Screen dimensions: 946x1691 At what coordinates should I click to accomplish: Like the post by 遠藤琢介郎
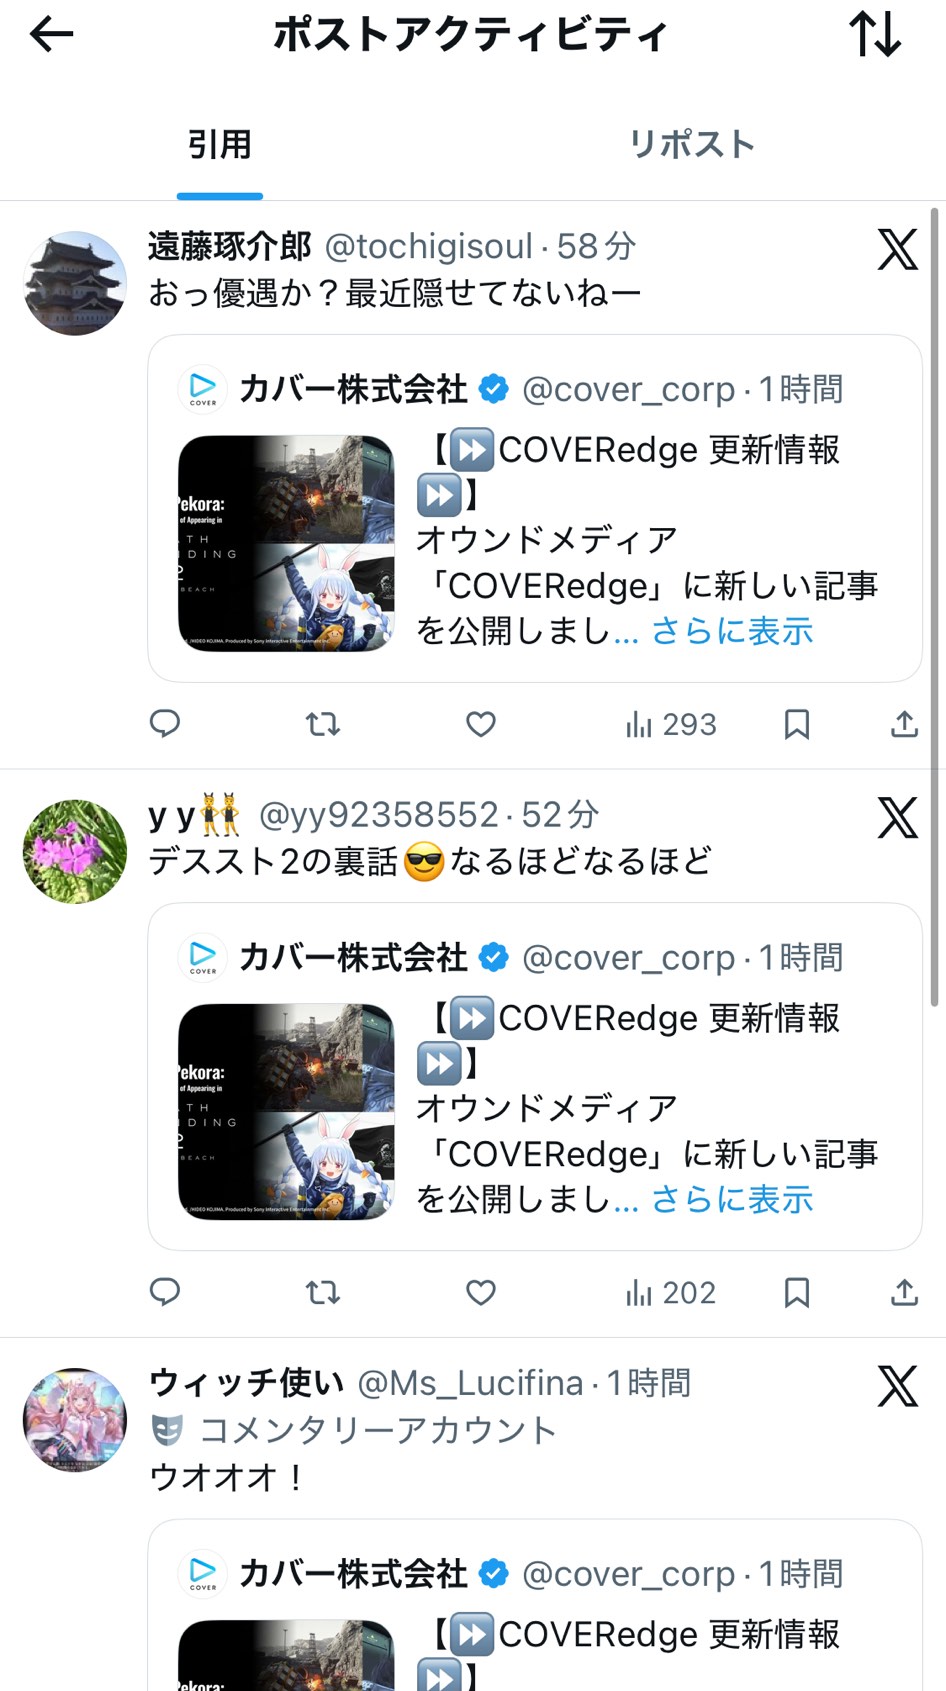coord(481,723)
